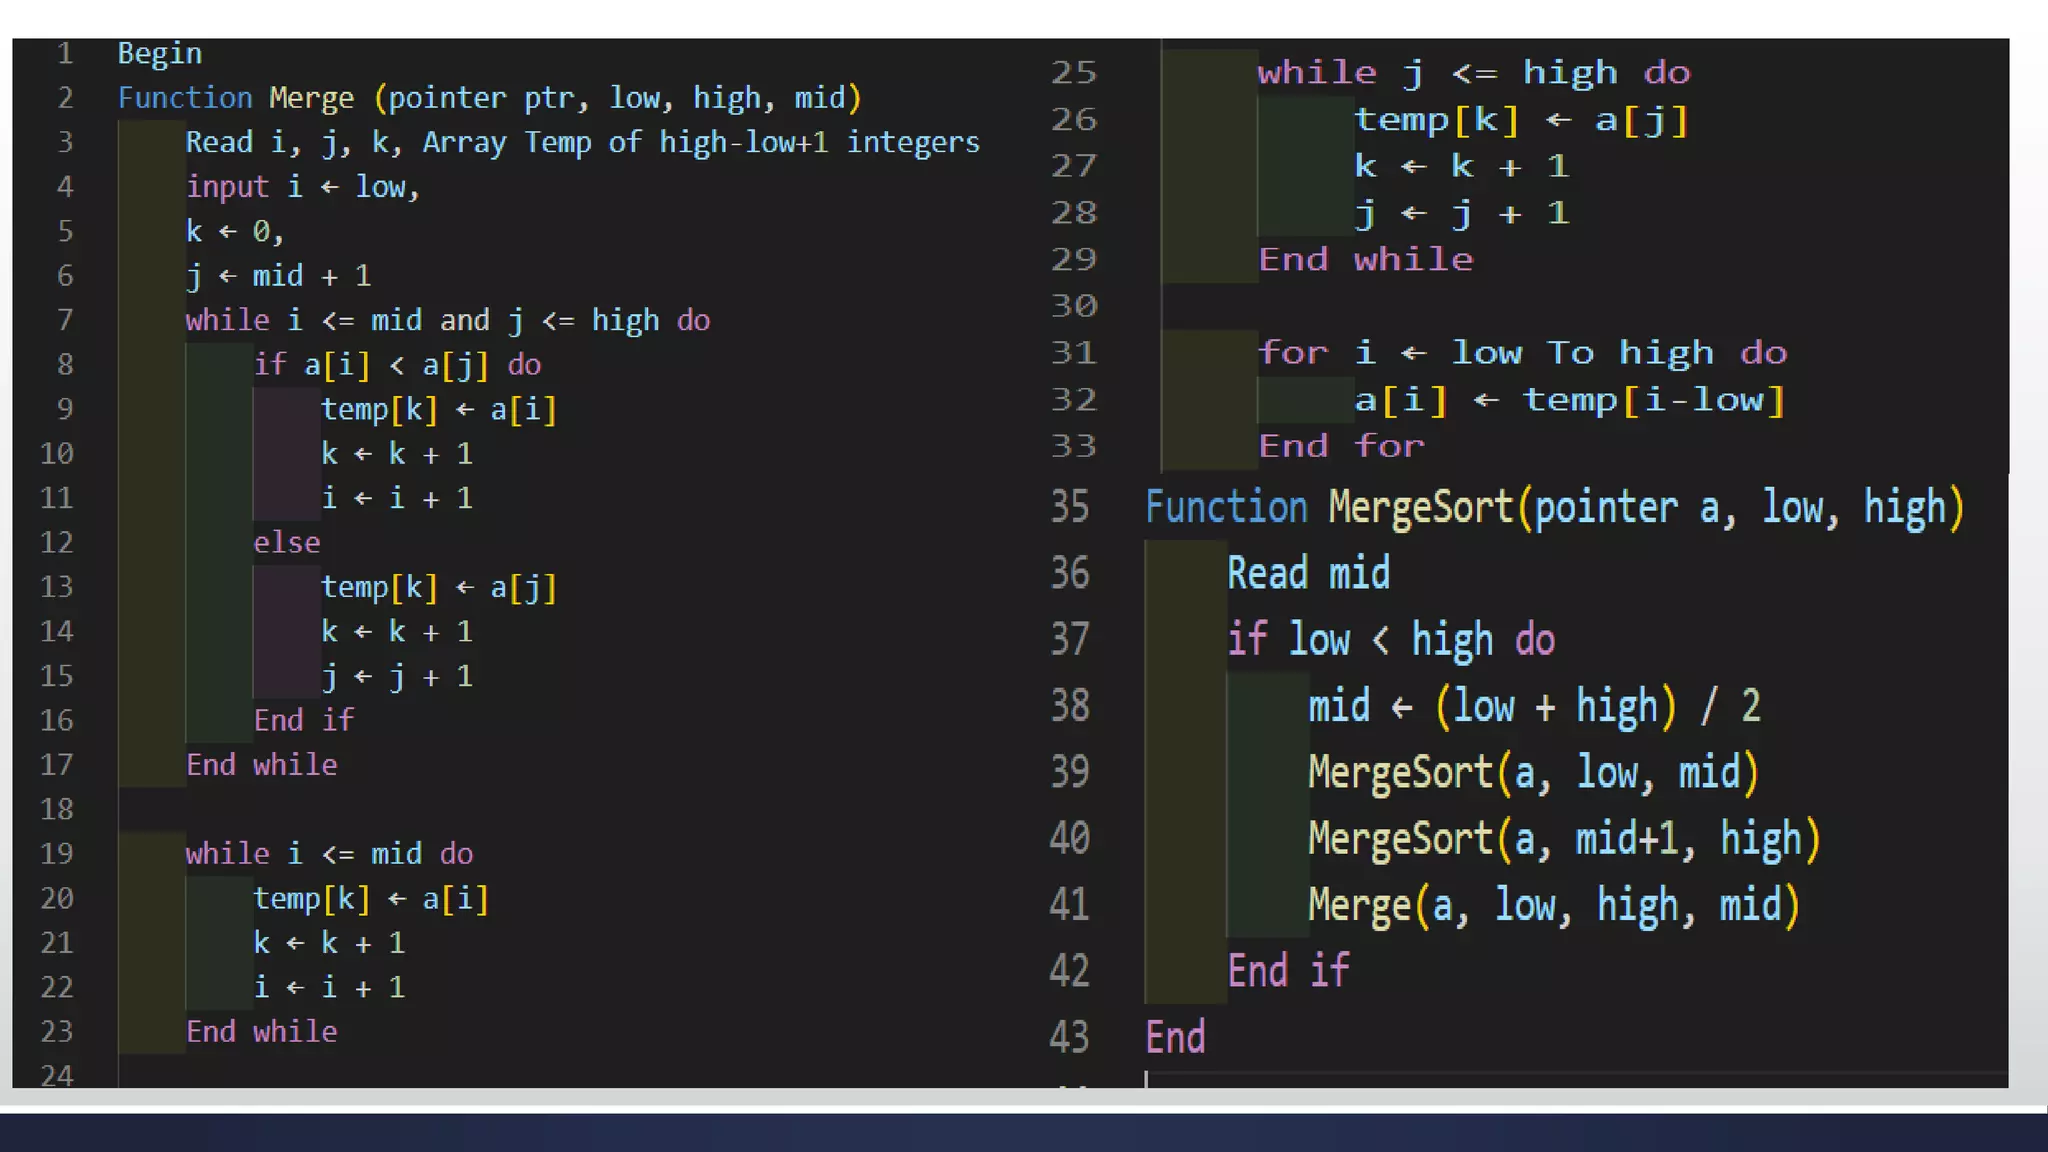Click 'End while' on line 23
The image size is (2048, 1152).
262,1032
